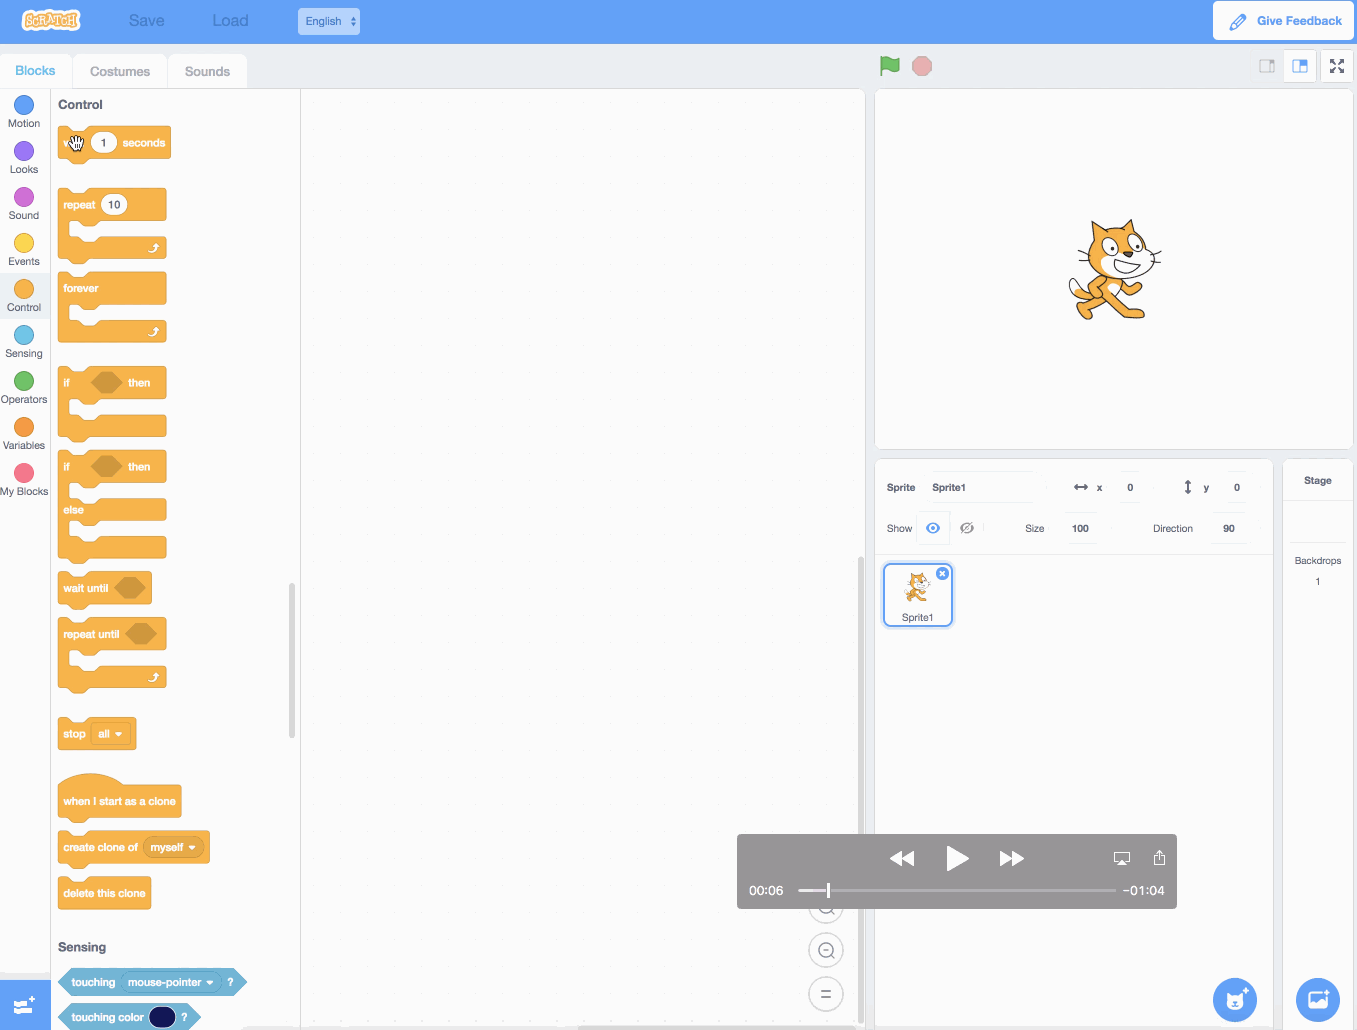
Task: Select the Motion category circle
Action: [x=24, y=105]
